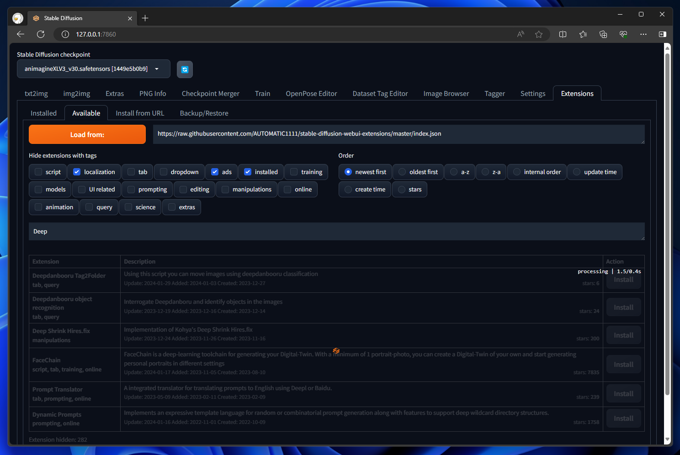Viewport: 680px width, 455px height.
Task: Select internal order sorting
Action: 517,172
